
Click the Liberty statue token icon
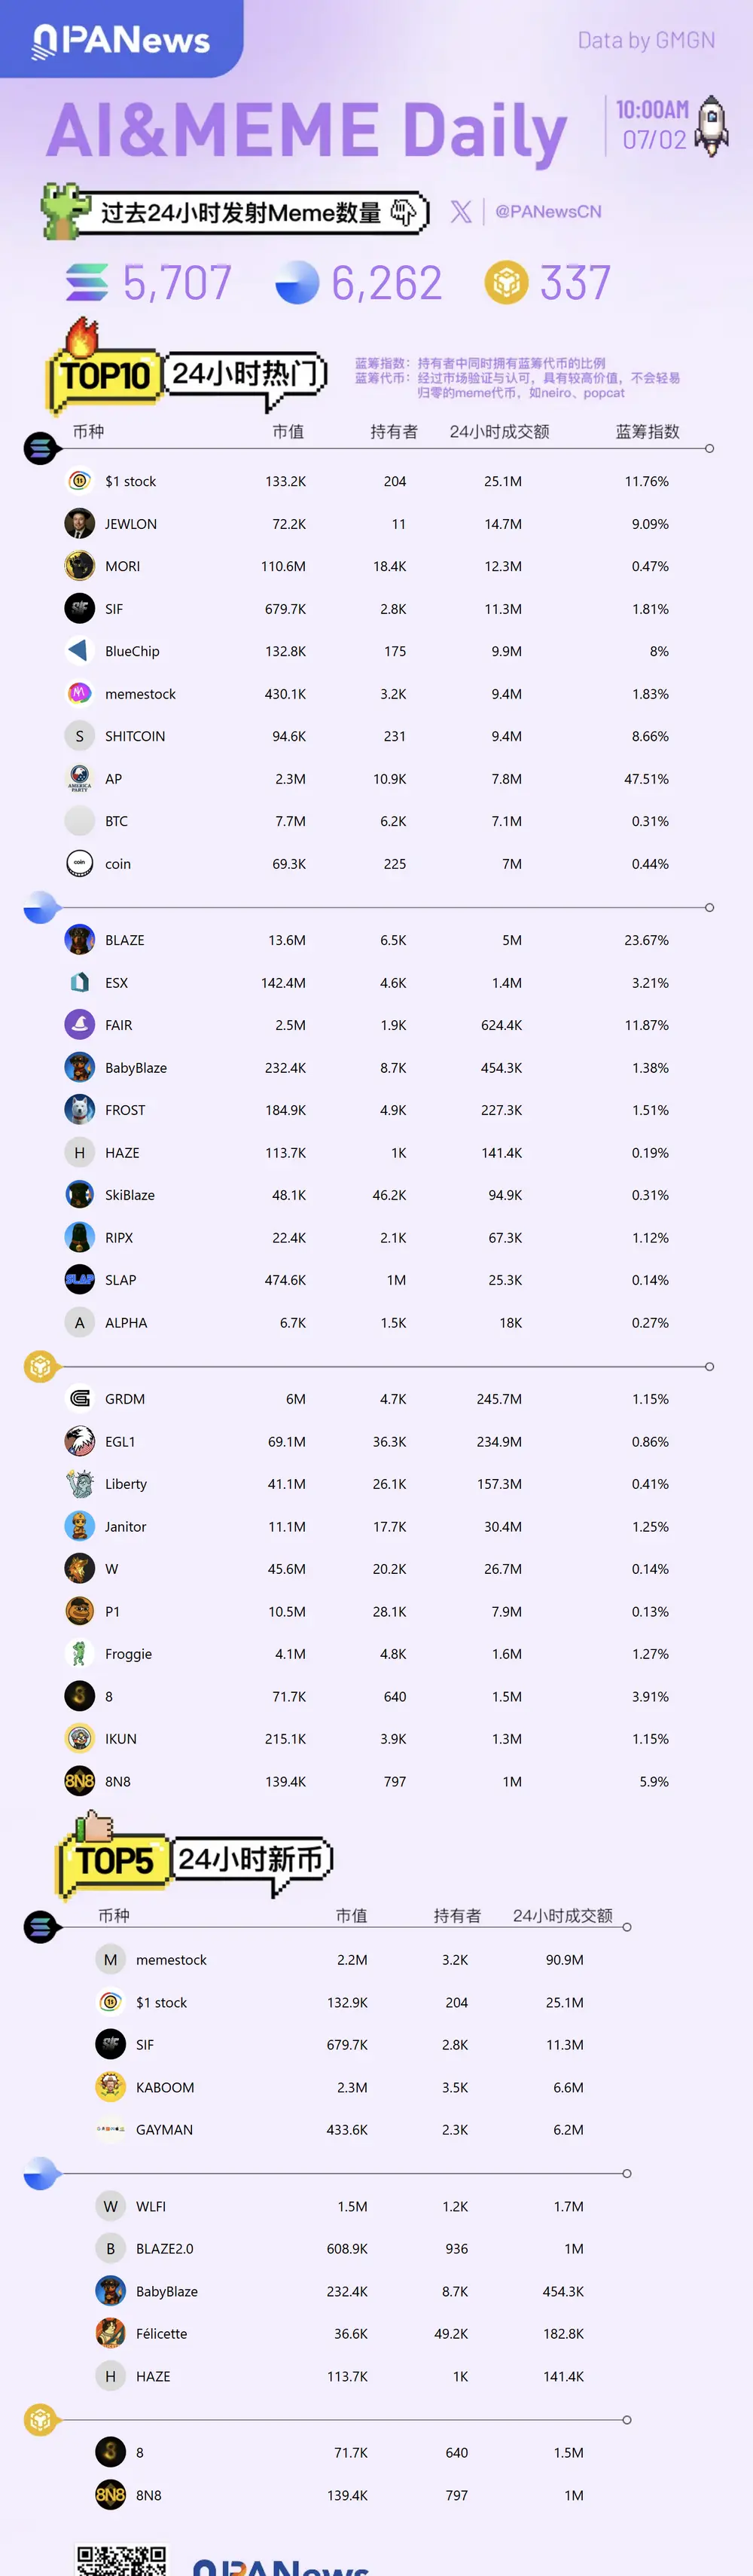click(x=80, y=1483)
